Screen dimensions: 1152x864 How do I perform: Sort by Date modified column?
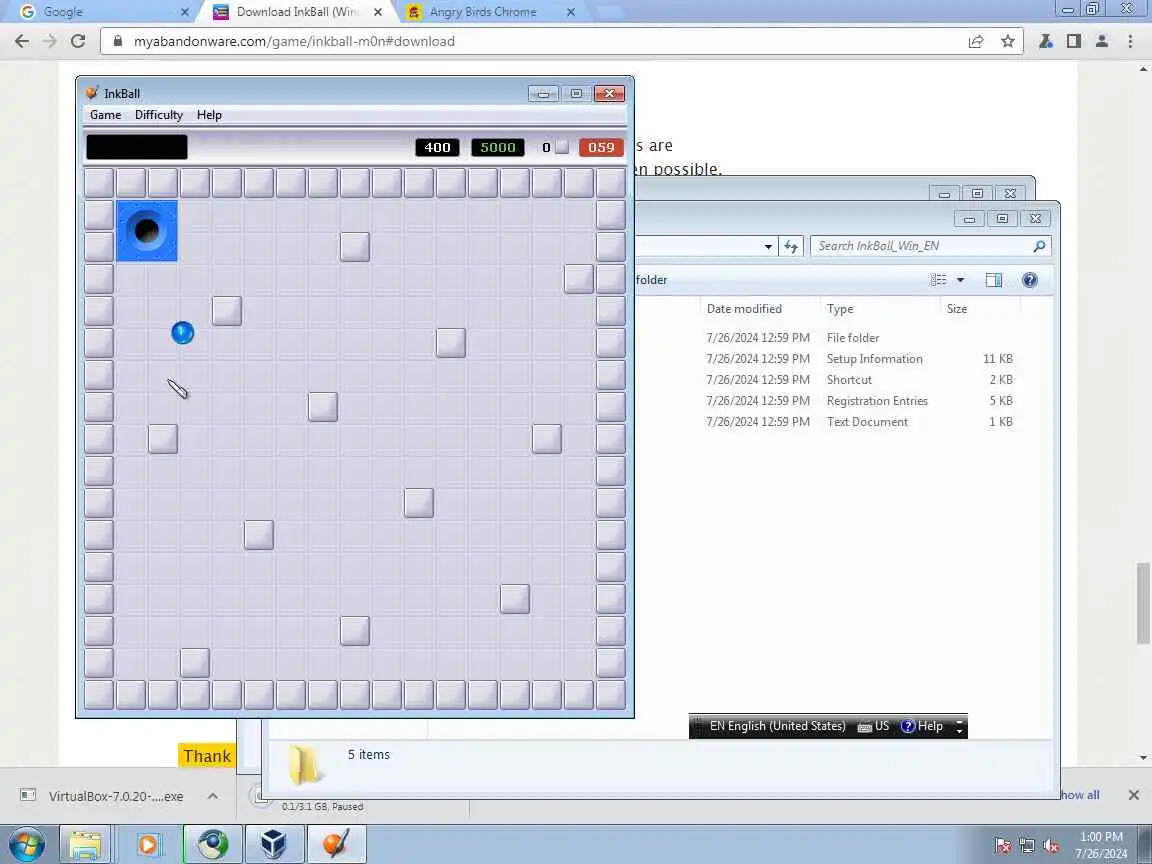[744, 309]
